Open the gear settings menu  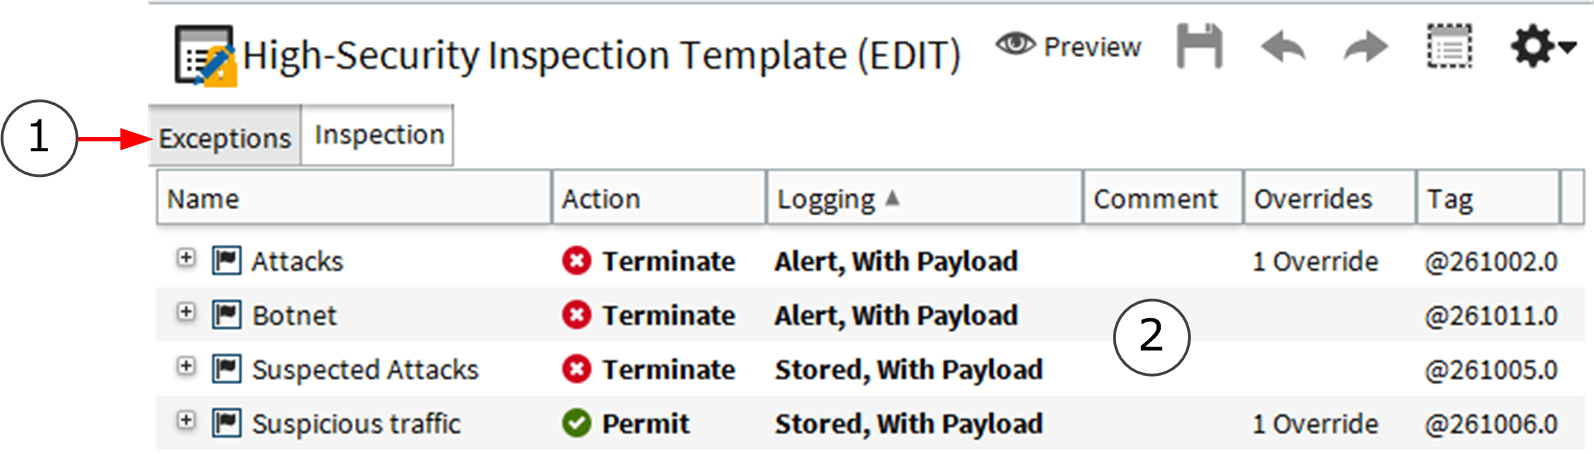[x=1543, y=46]
